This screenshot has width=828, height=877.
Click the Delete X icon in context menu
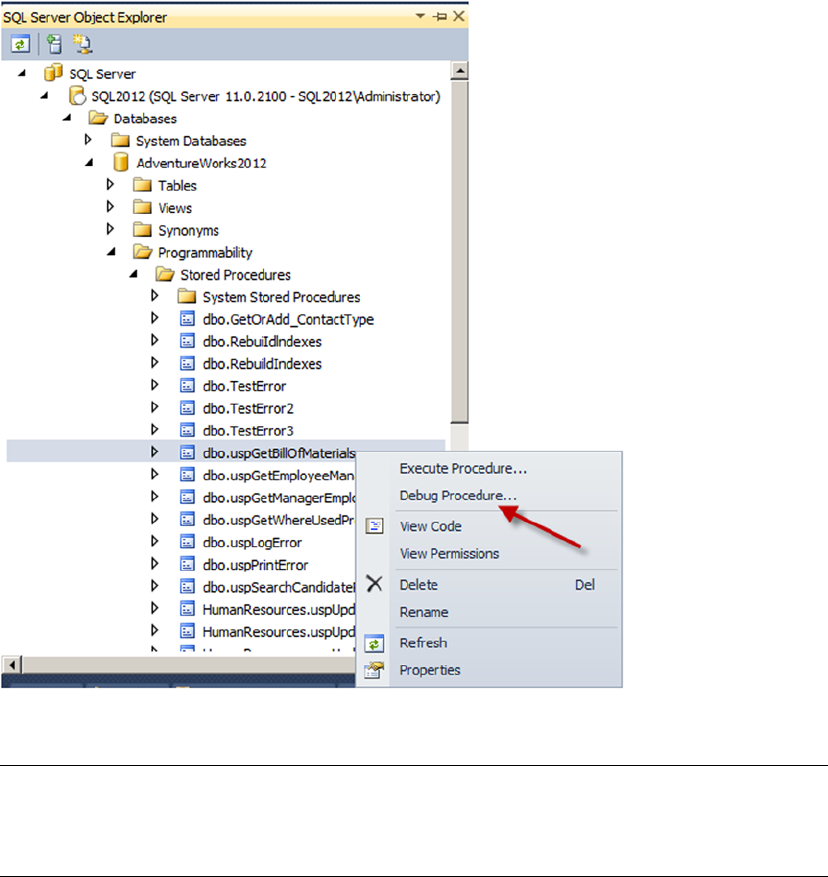[x=374, y=584]
